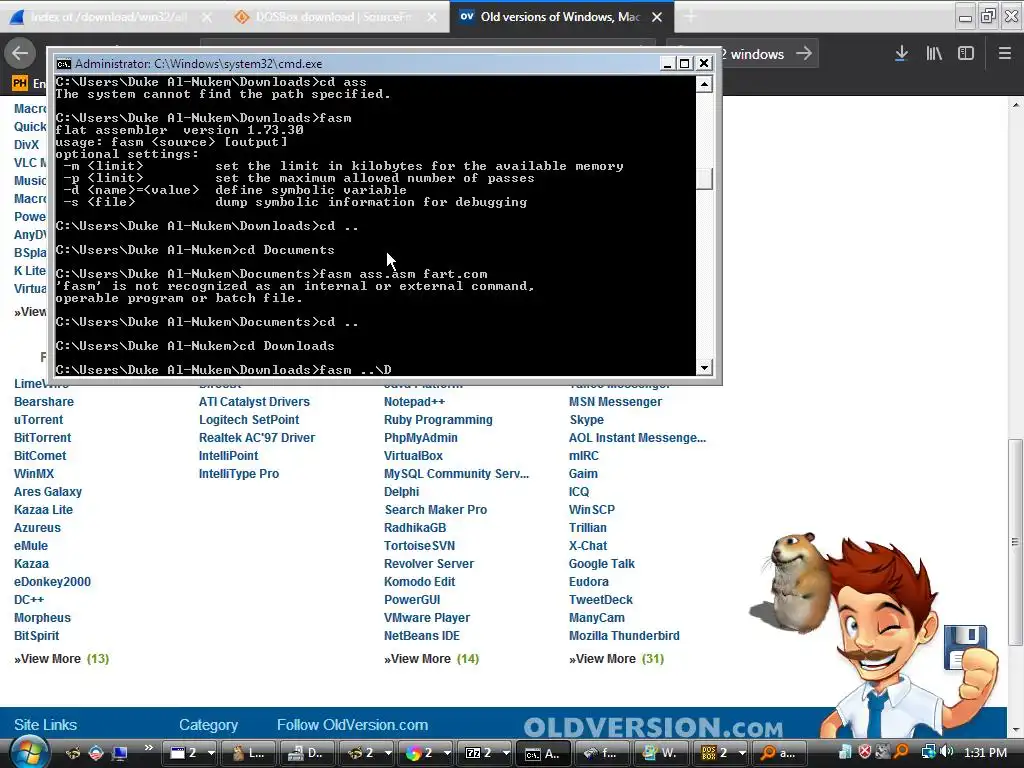Viewport: 1024px width, 768px height.
Task: Open new tab with plus button
Action: 690,17
